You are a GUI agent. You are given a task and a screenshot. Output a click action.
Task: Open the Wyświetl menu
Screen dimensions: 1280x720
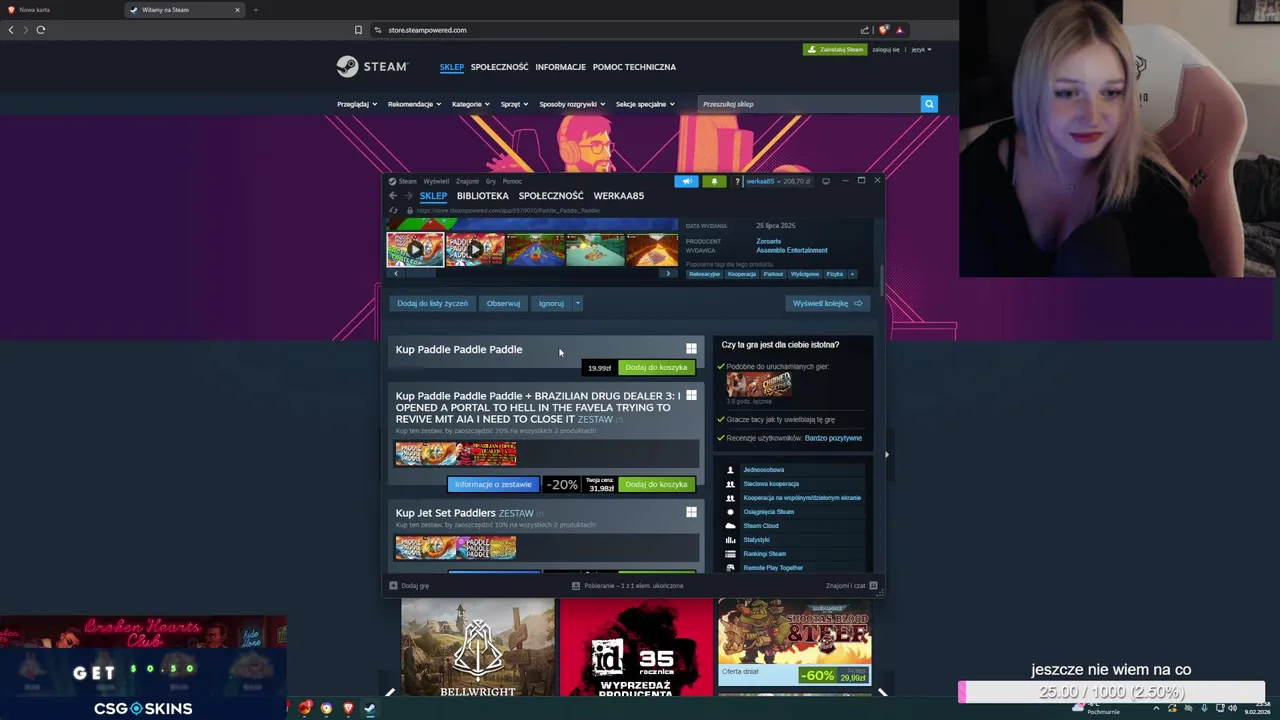436,181
